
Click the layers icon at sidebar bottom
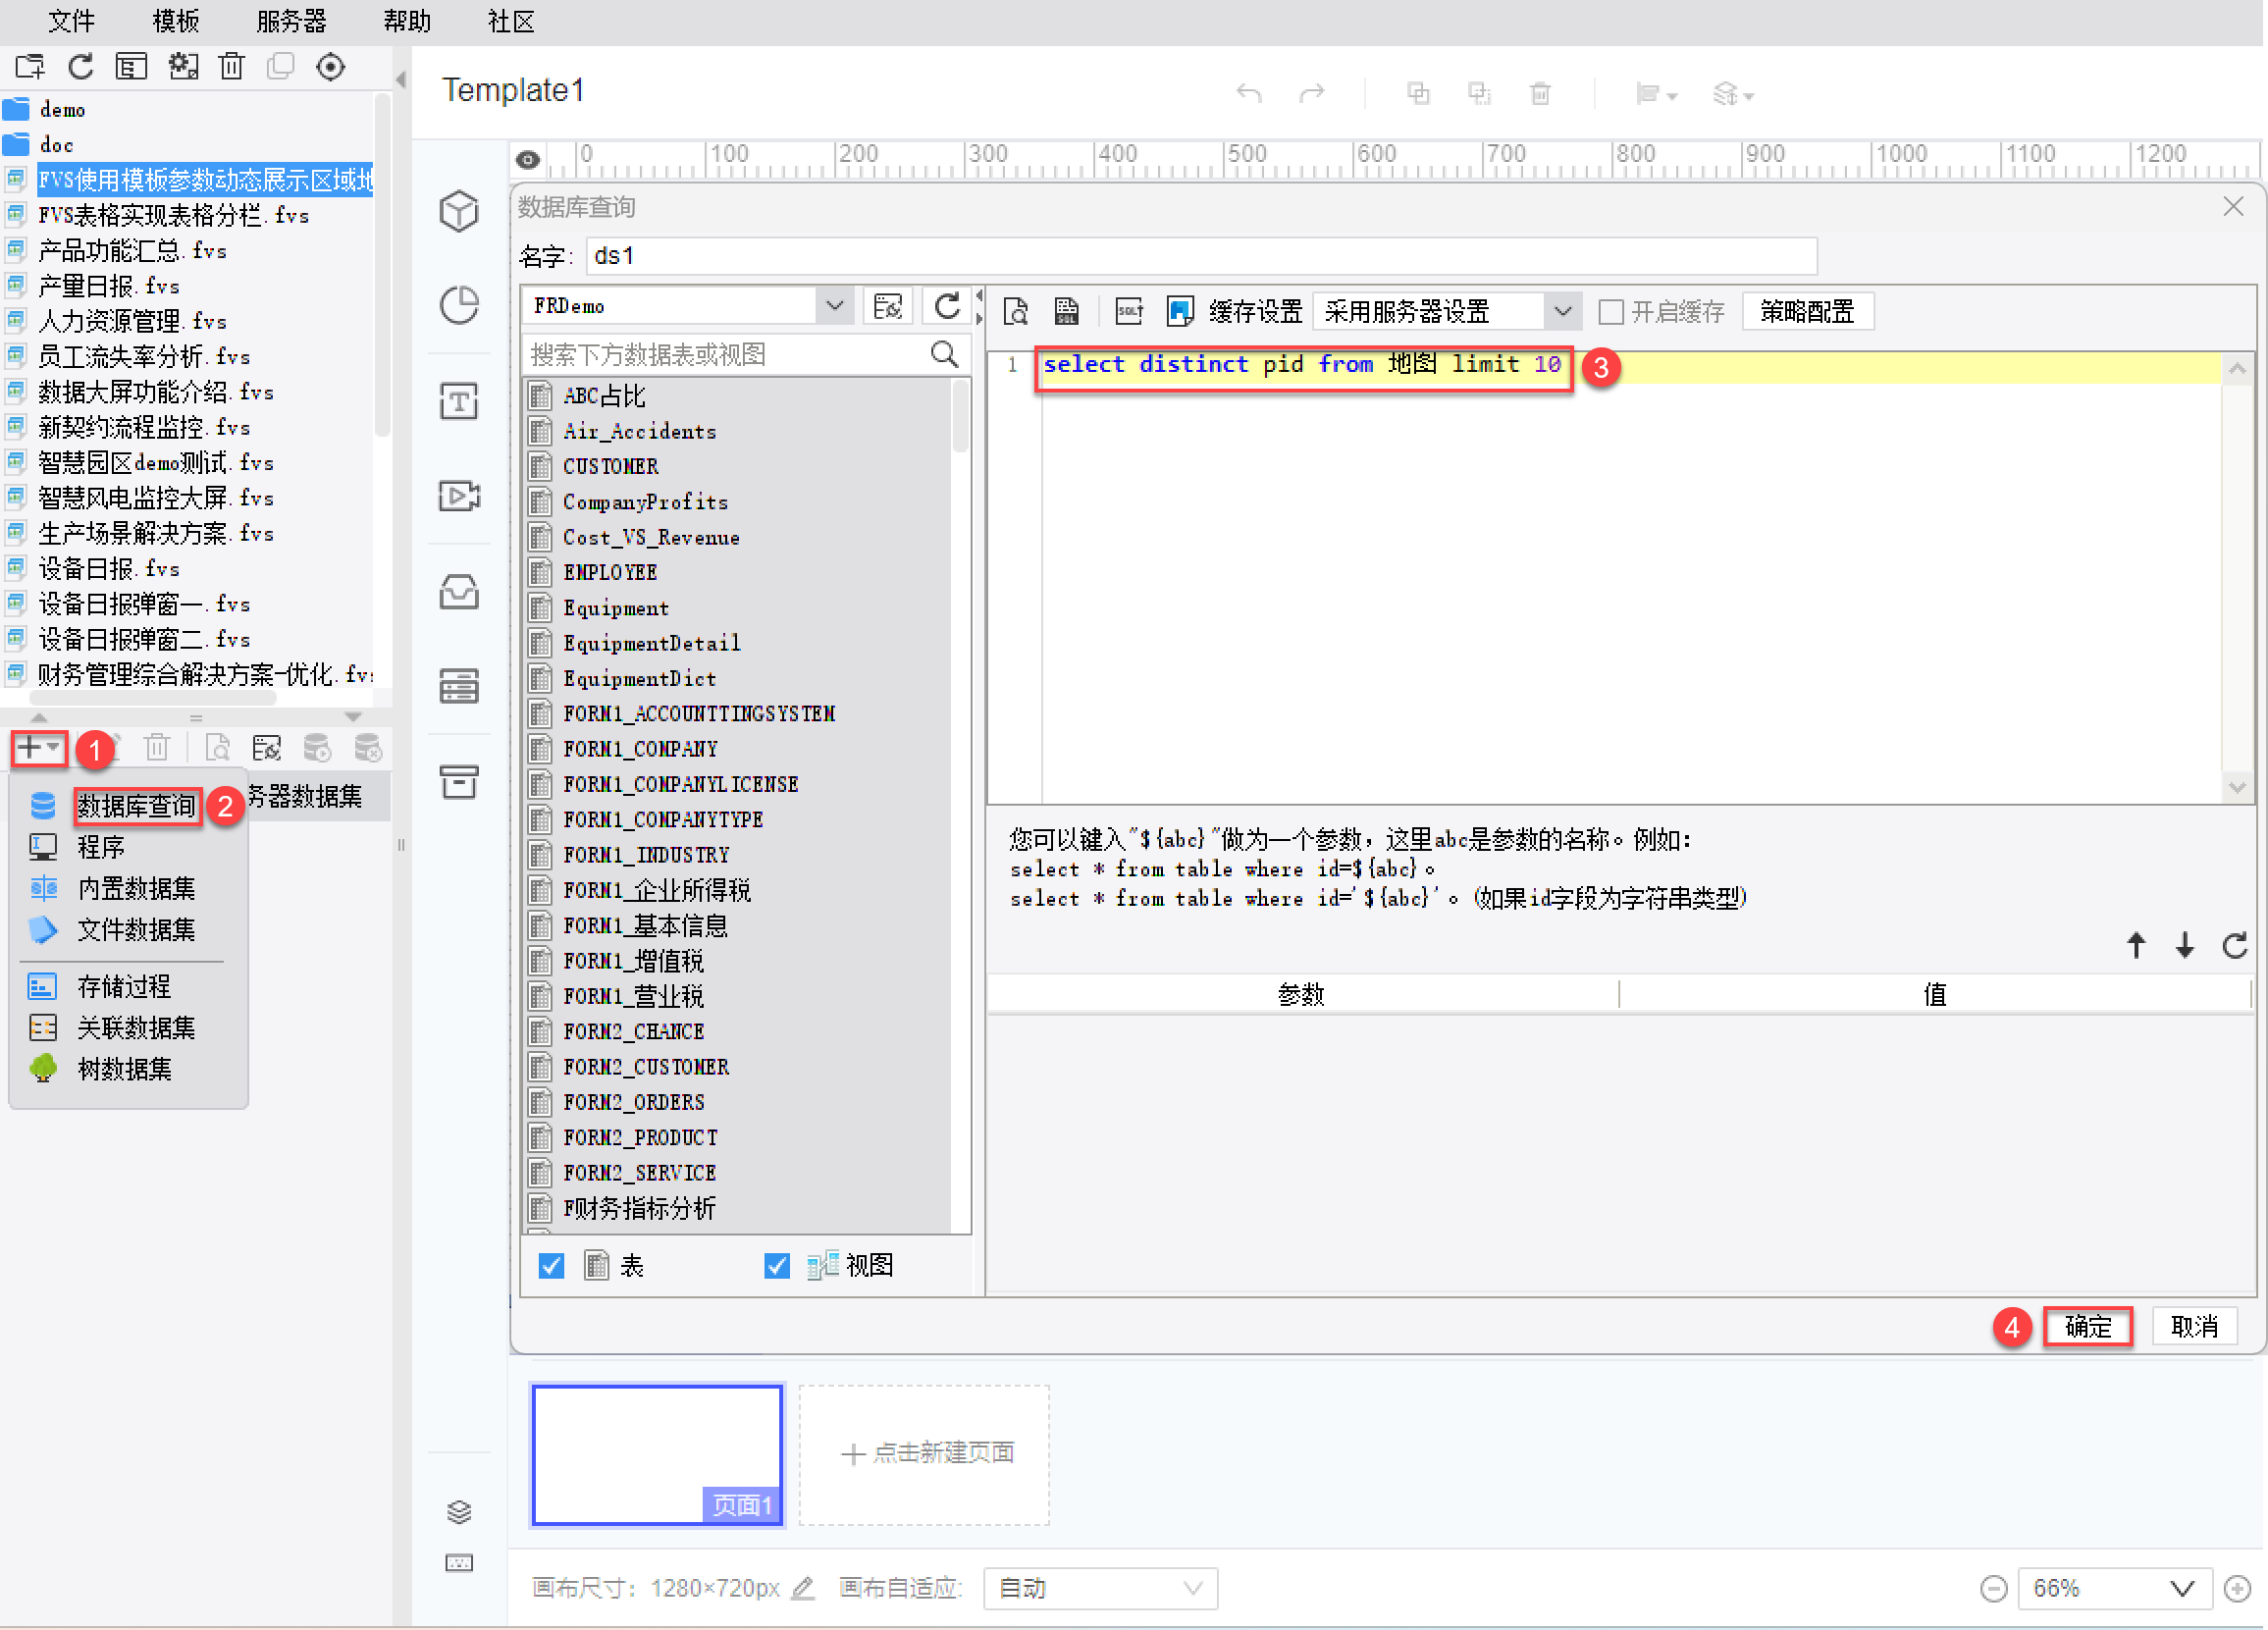pos(459,1511)
